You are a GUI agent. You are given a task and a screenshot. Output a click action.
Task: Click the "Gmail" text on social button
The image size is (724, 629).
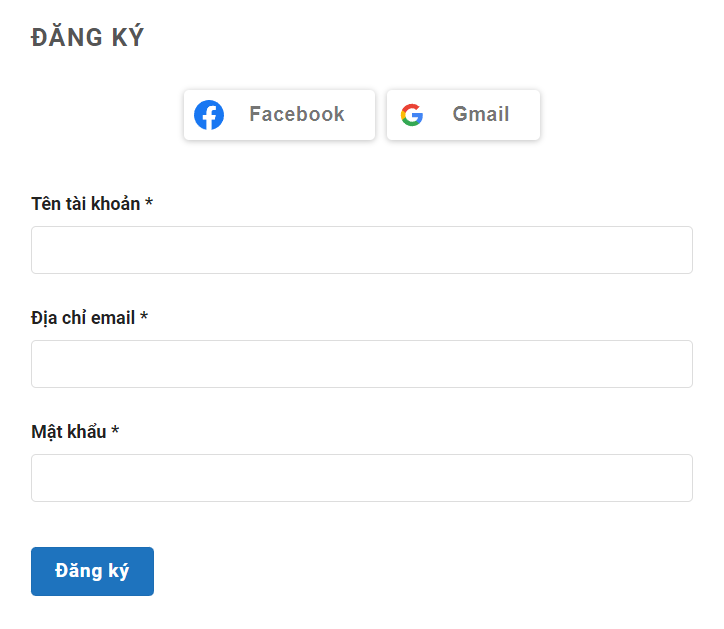click(x=481, y=115)
